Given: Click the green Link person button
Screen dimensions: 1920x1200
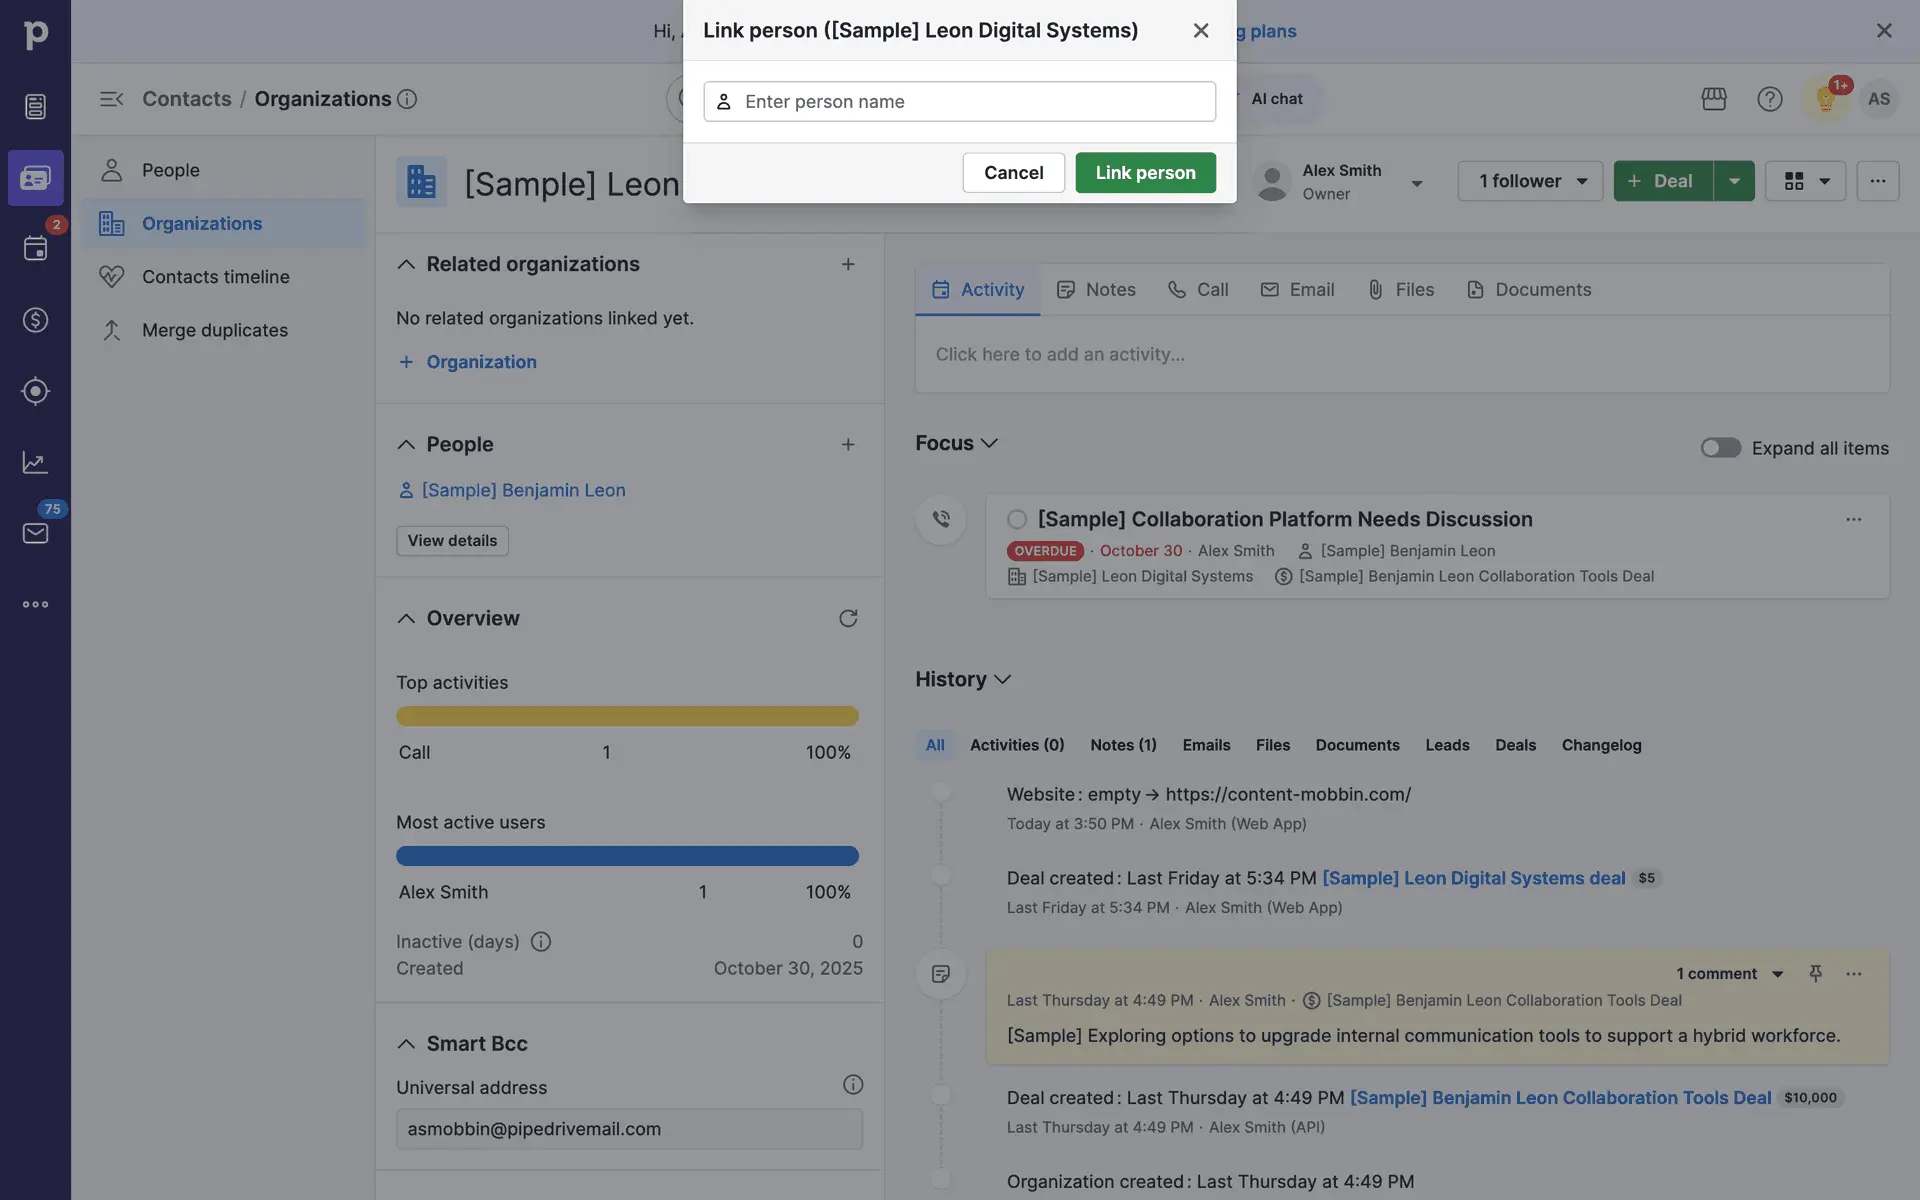Looking at the screenshot, I should click(x=1145, y=172).
